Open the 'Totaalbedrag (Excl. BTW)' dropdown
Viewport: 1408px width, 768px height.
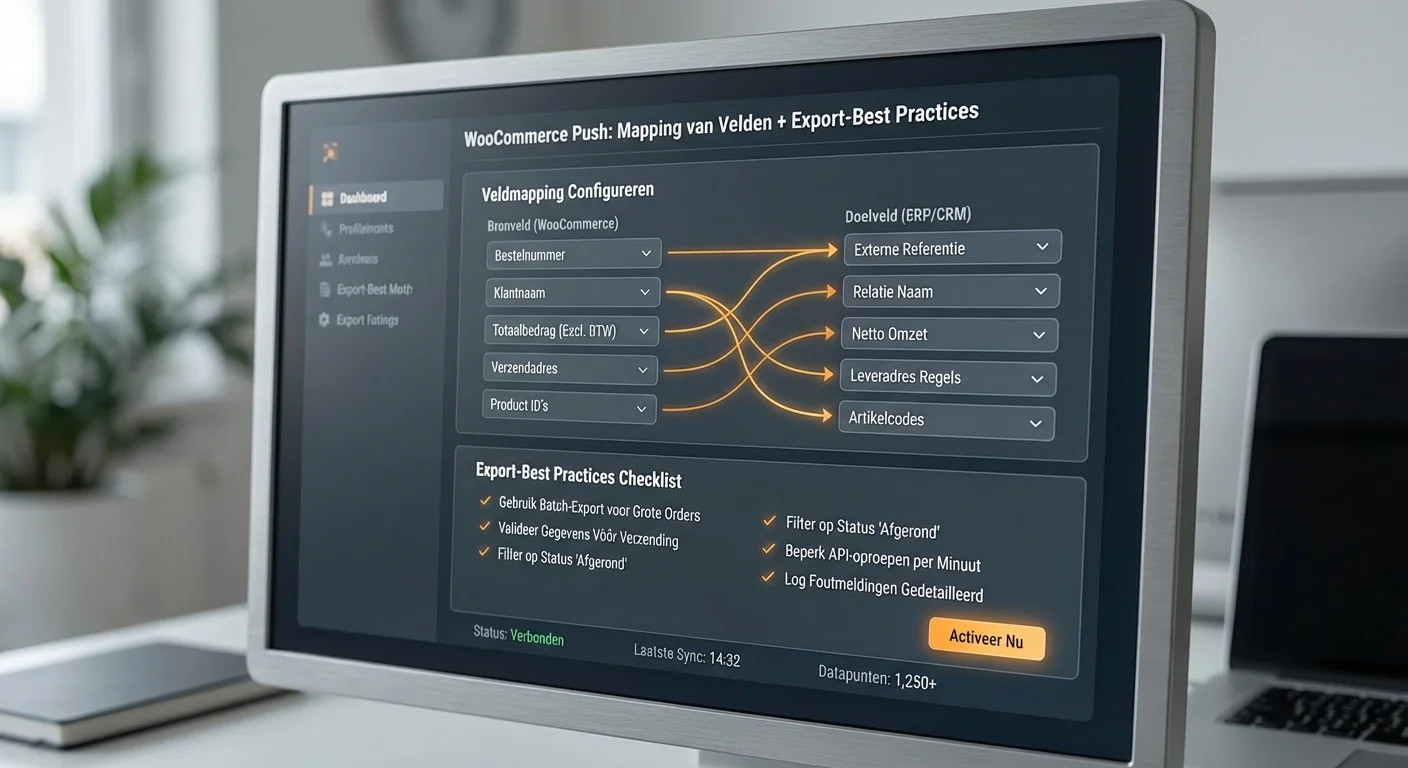[x=644, y=331]
